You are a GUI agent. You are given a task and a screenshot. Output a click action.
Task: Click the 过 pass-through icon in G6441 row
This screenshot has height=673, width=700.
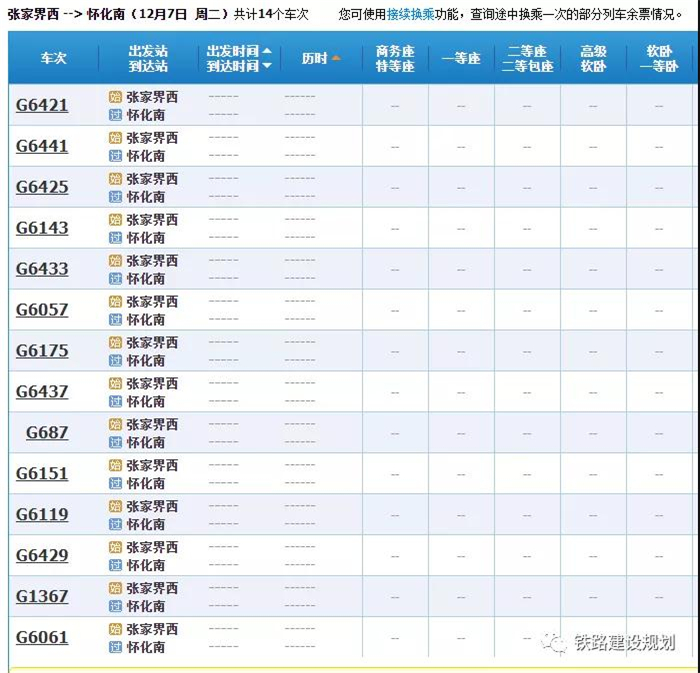tap(115, 156)
